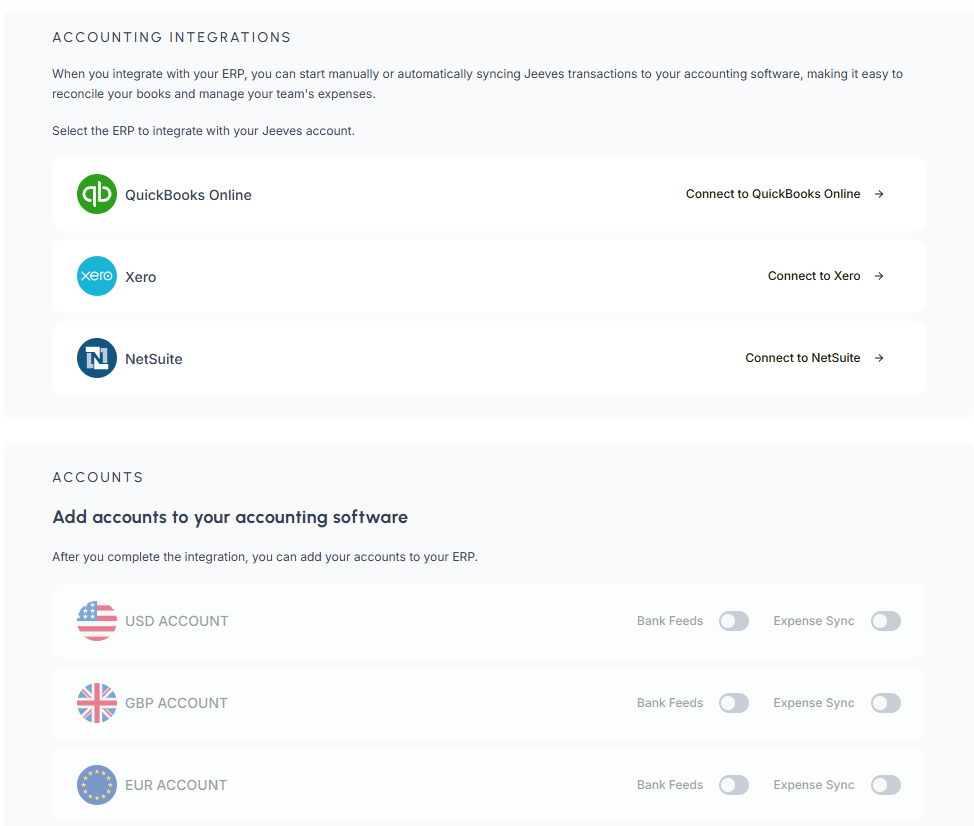Screen dimensions: 974x826
Task: Click the Xero logo icon
Action: pyautogui.click(x=96, y=276)
